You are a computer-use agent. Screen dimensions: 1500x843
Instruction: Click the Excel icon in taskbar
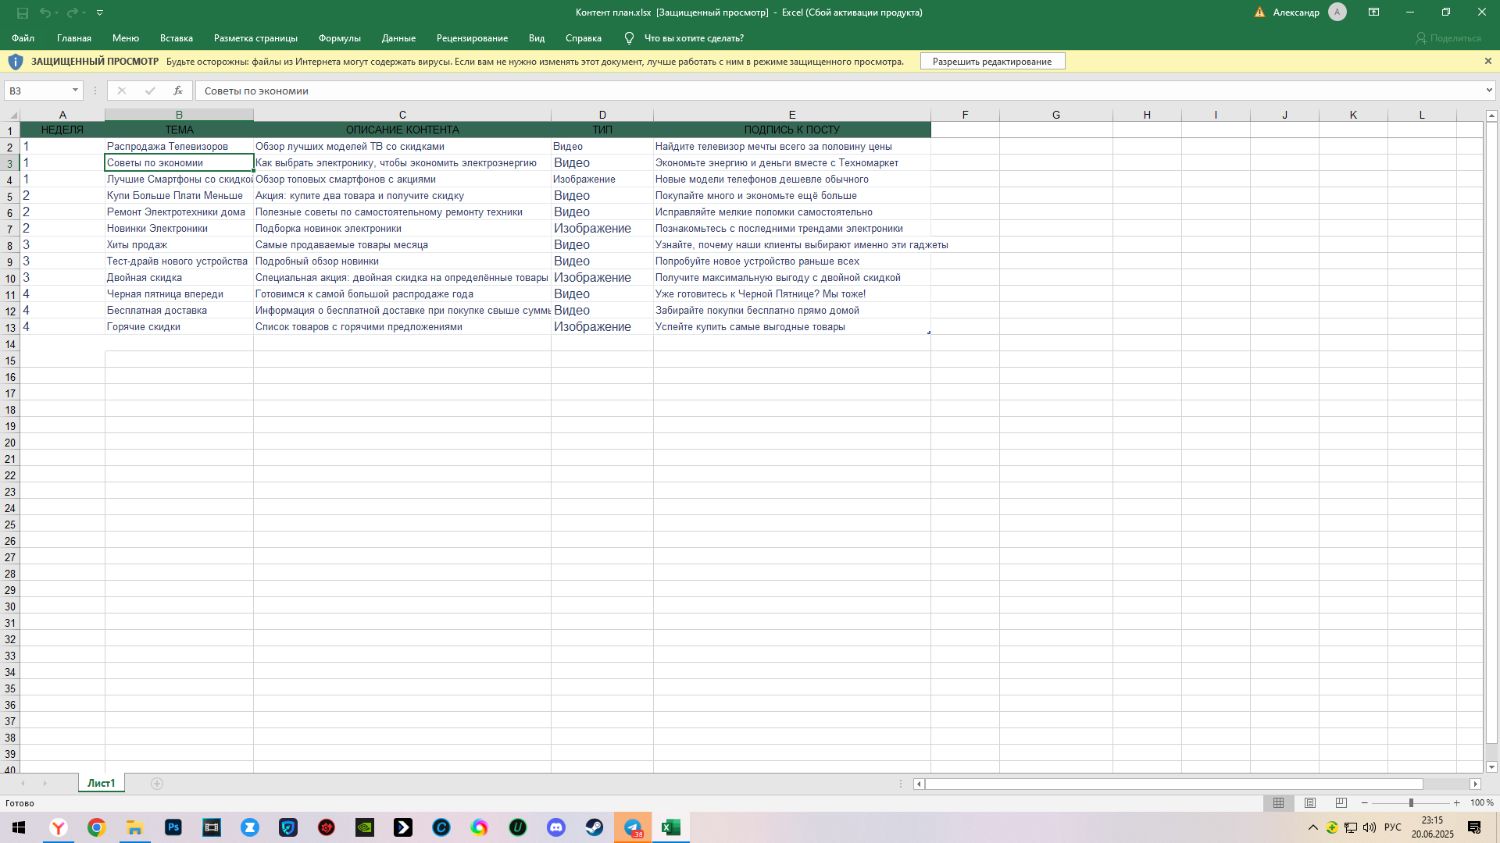(x=671, y=827)
